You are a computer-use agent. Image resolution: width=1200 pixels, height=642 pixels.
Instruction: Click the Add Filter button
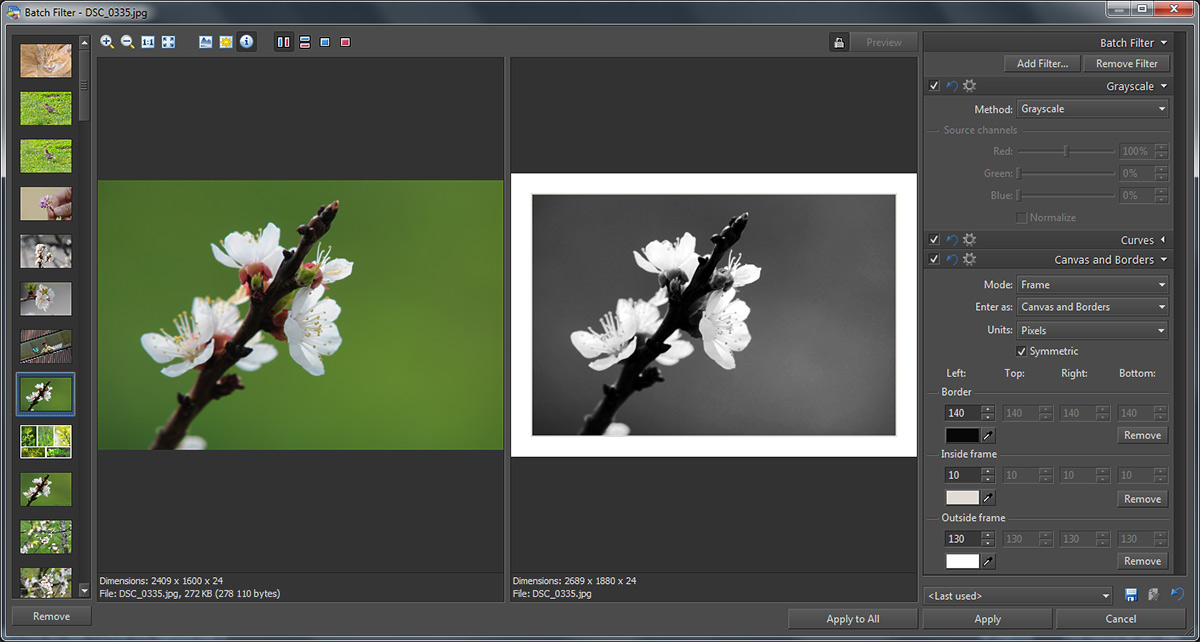(1042, 64)
